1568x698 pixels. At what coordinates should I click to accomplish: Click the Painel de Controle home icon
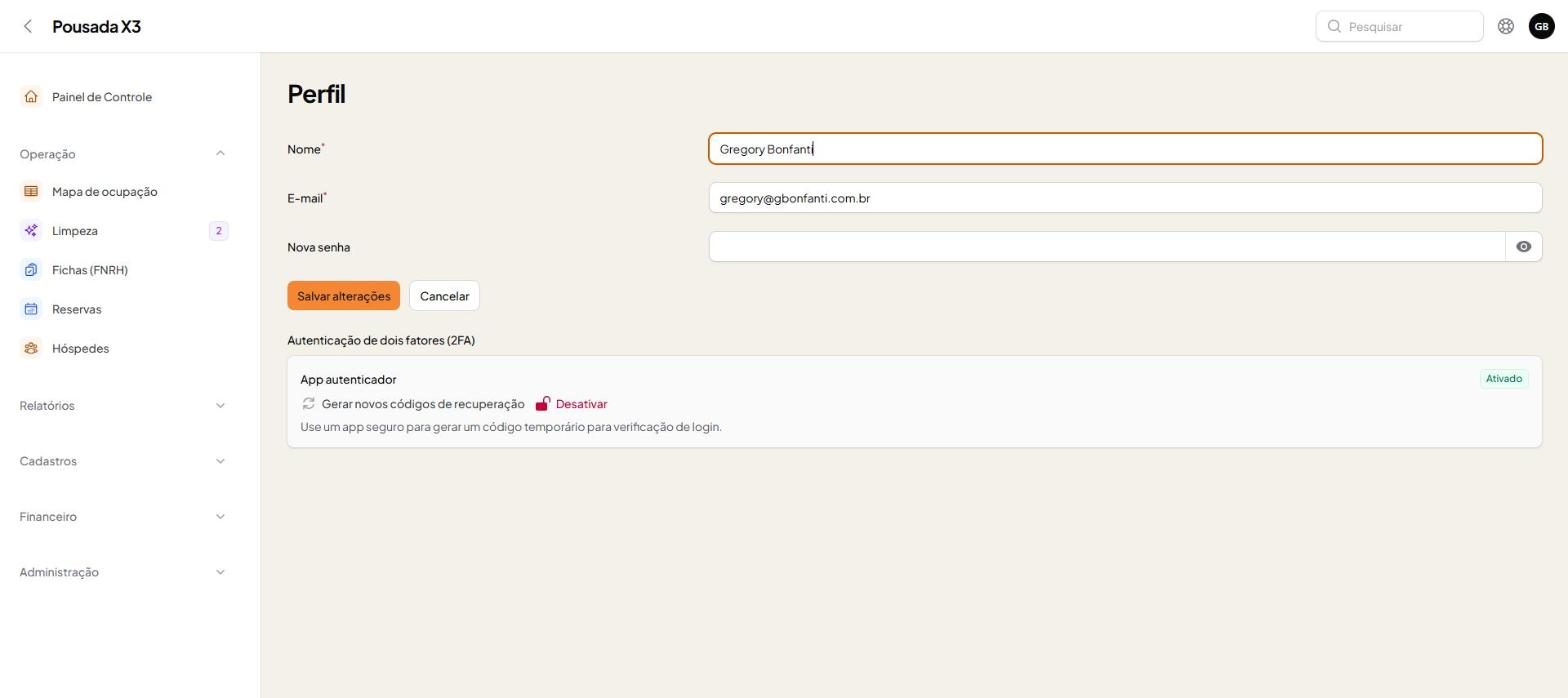pyautogui.click(x=31, y=97)
